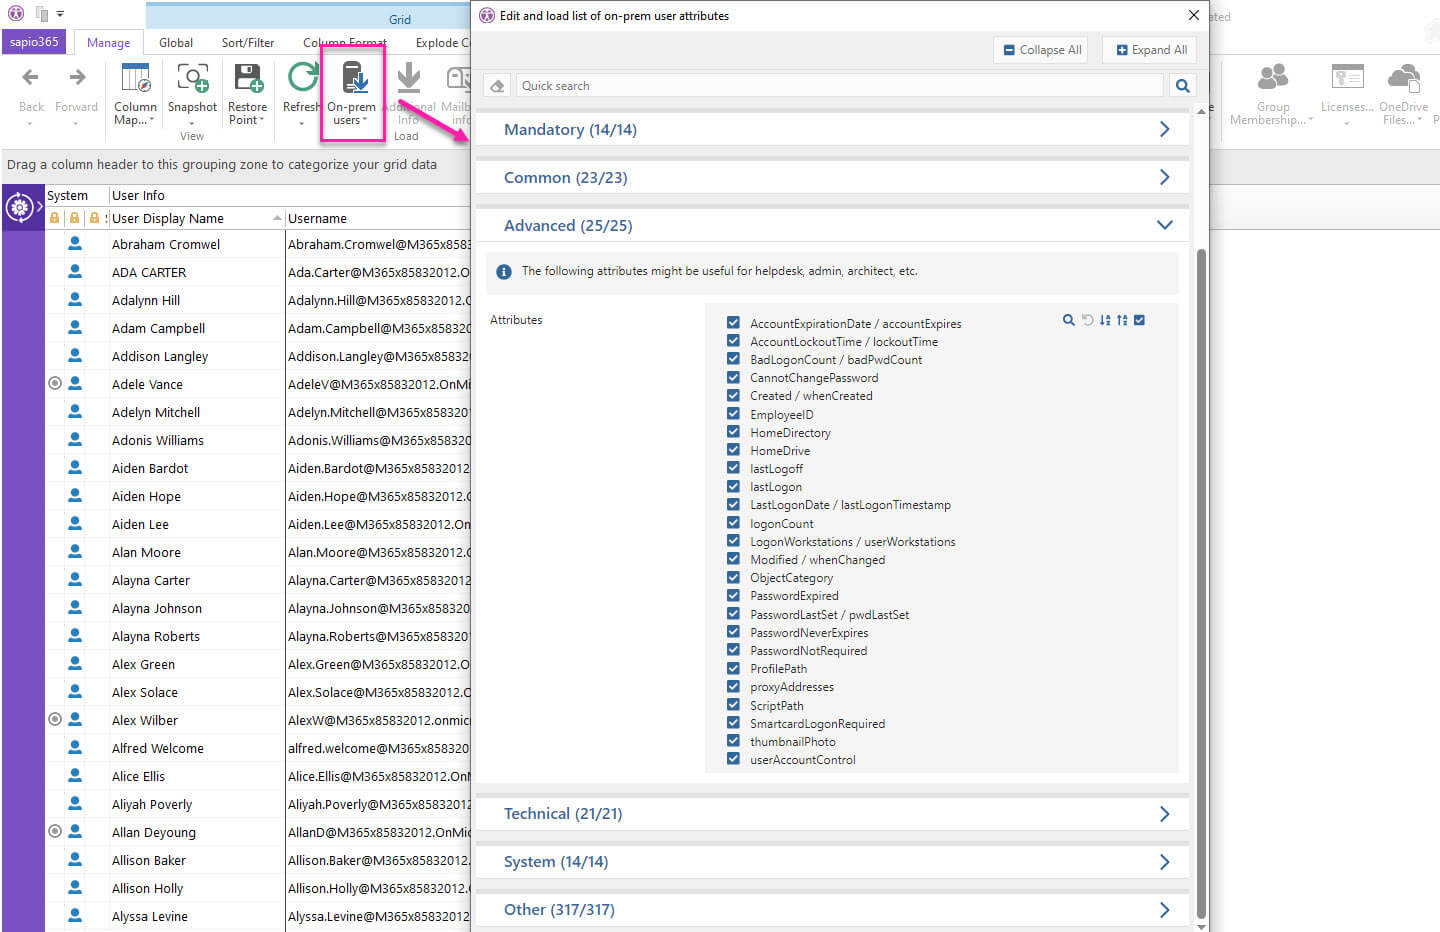Switch to the Global ribbon tab
The image size is (1440, 932).
pyautogui.click(x=176, y=43)
